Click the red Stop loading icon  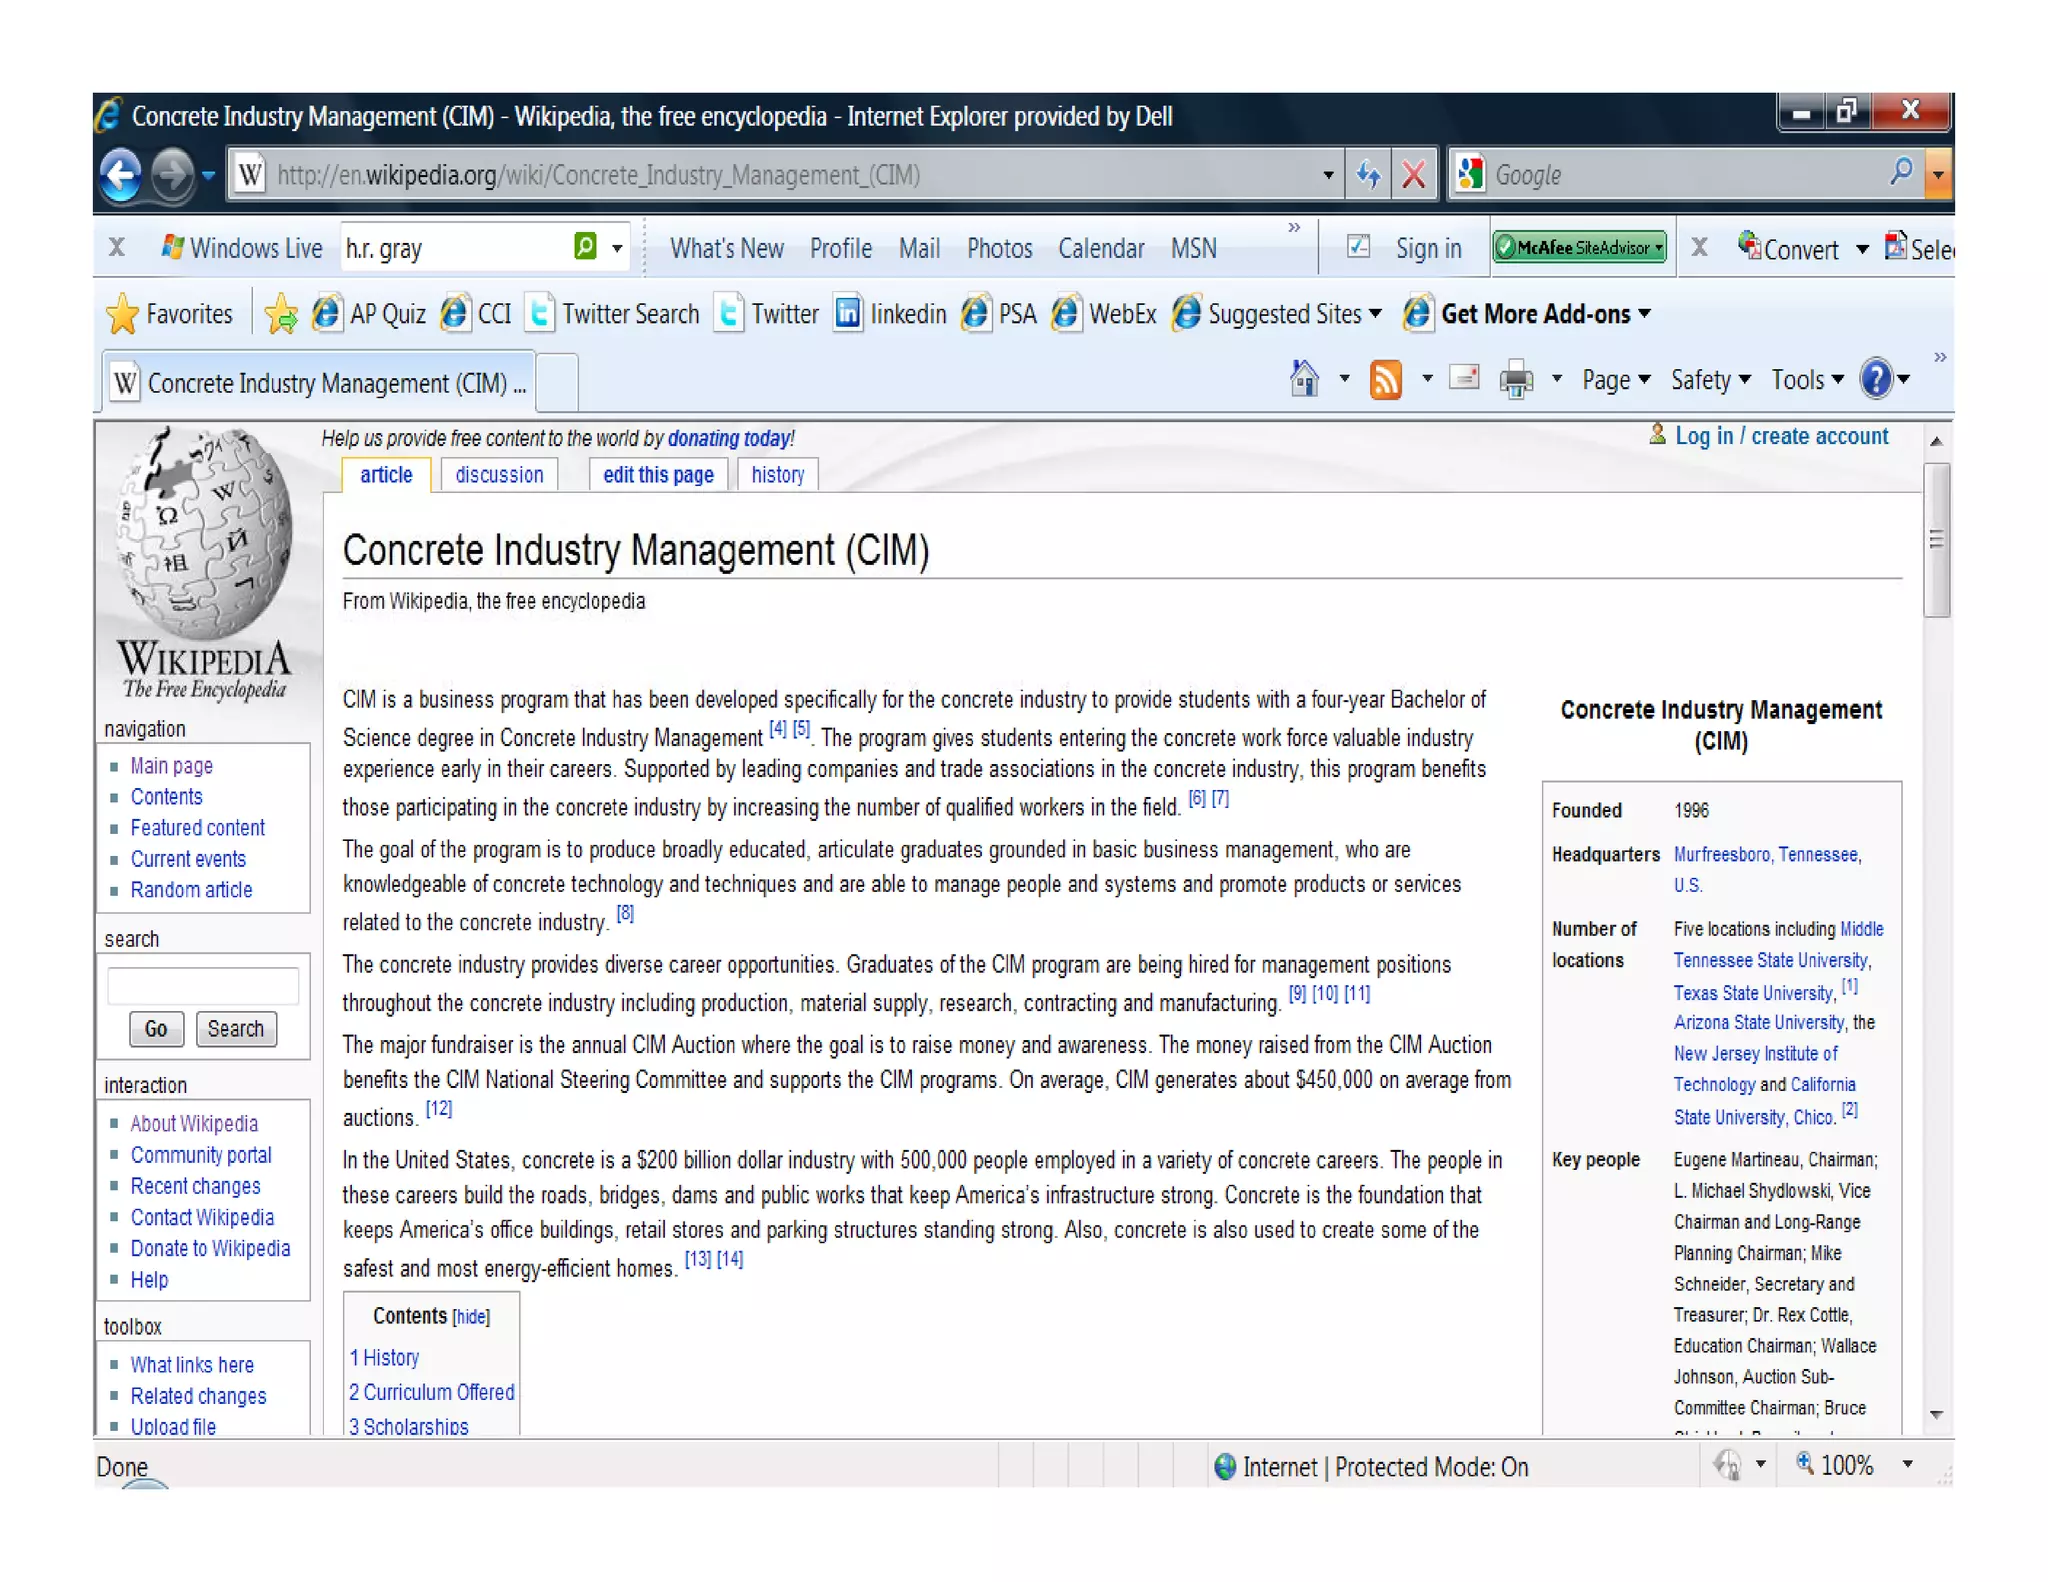1413,176
